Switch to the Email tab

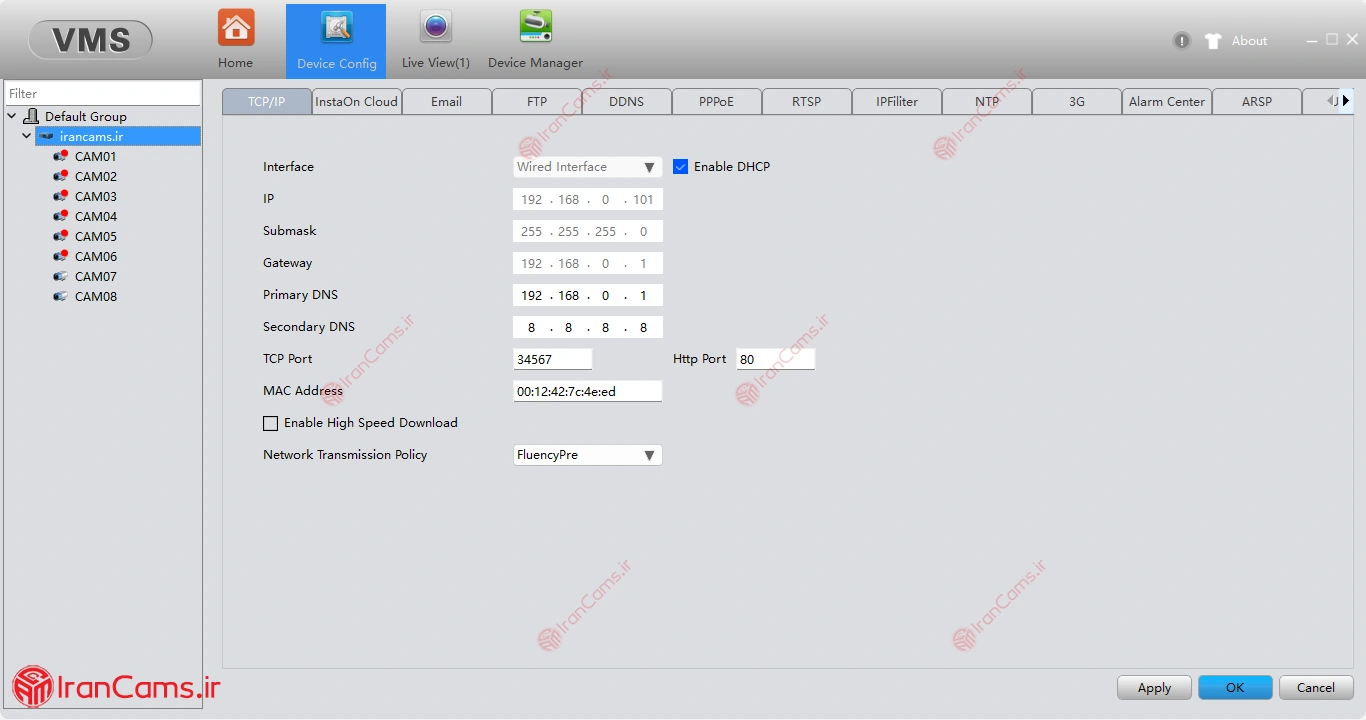(x=447, y=101)
